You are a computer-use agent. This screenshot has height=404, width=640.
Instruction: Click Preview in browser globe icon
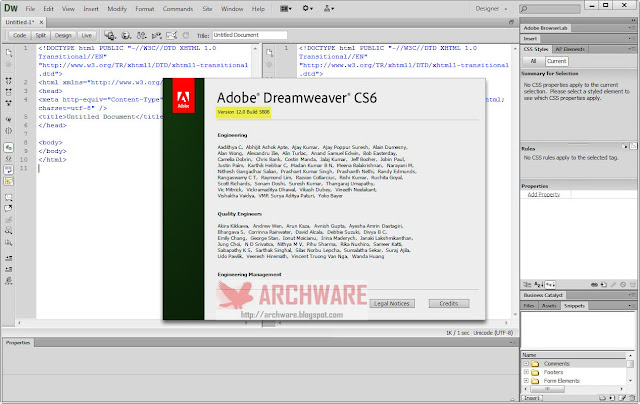126,36
